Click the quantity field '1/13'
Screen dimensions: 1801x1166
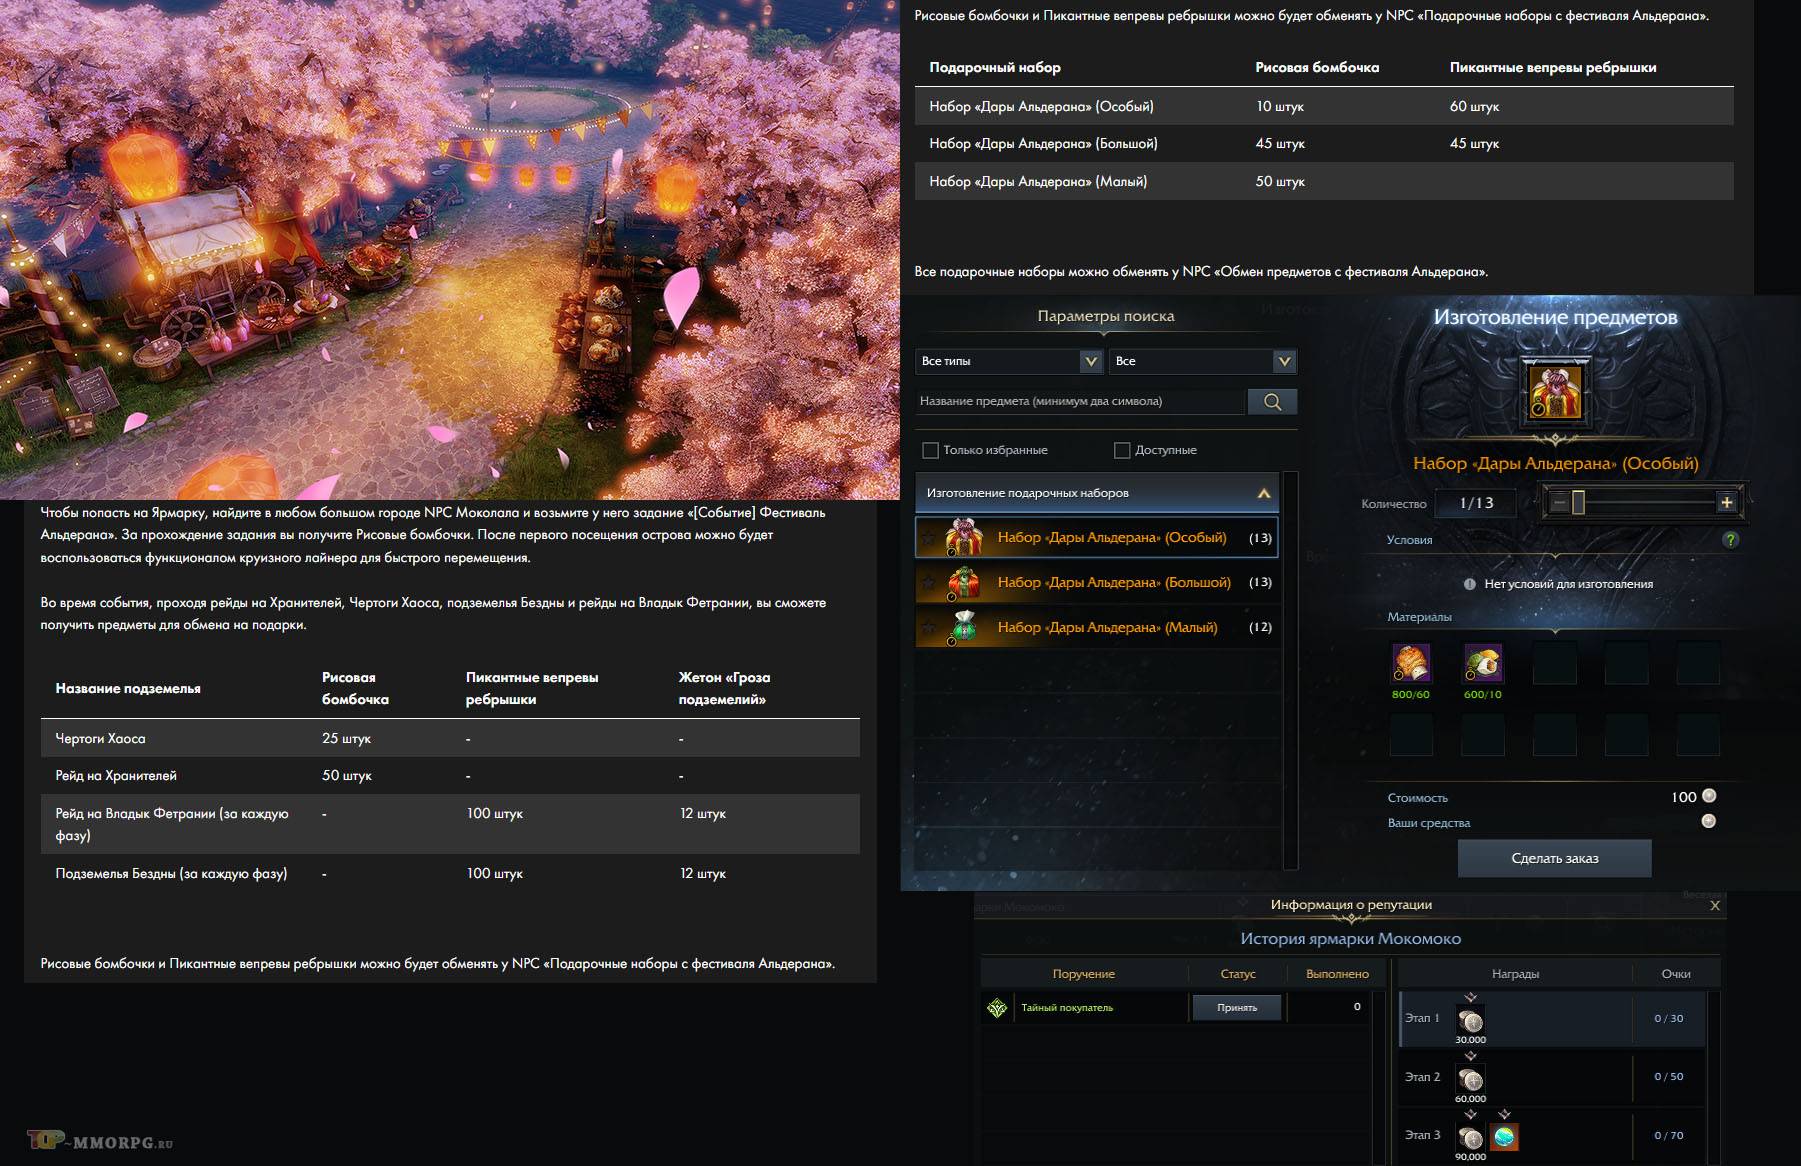click(1476, 503)
